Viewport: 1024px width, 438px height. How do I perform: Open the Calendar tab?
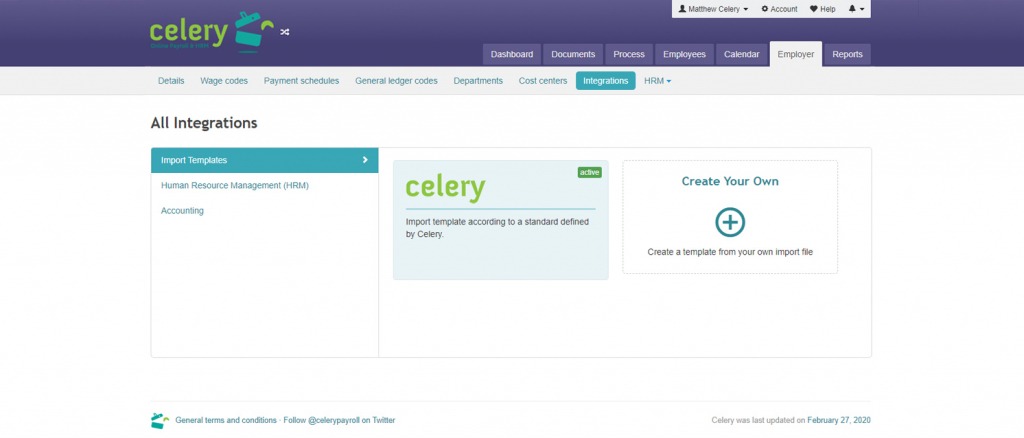(x=741, y=54)
